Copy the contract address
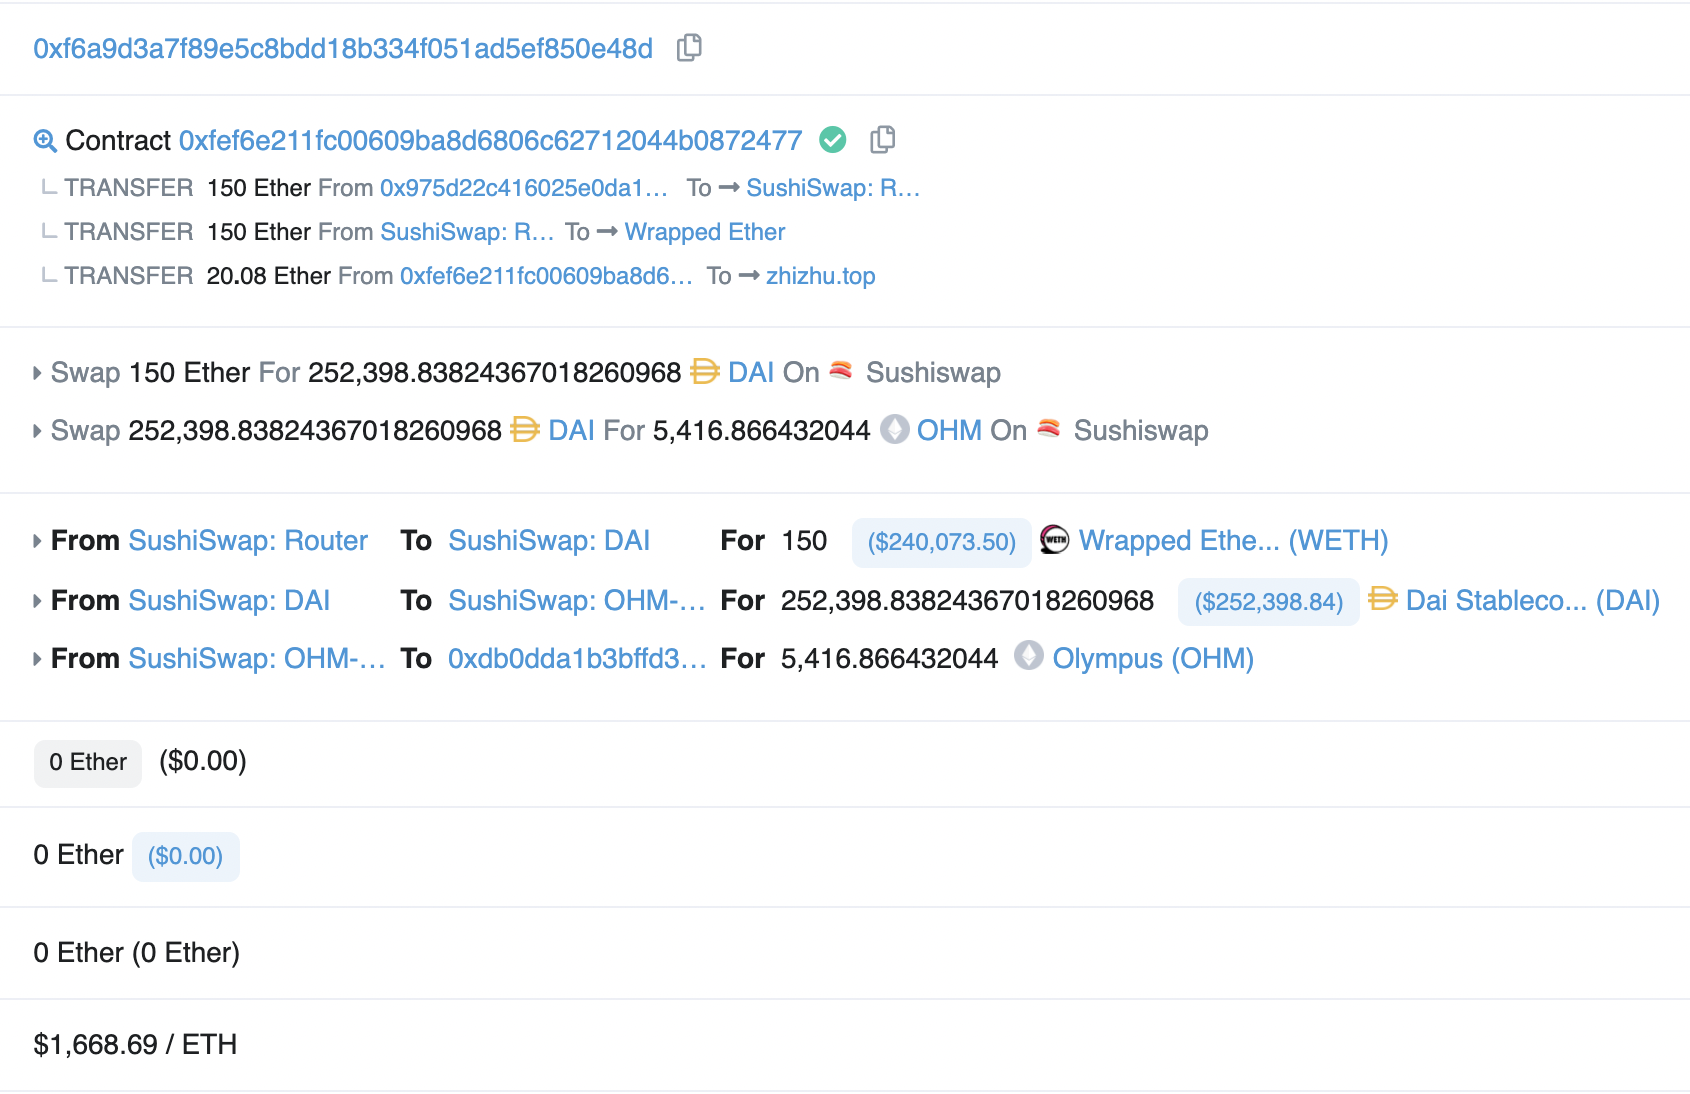This screenshot has height=1094, width=1690. (x=882, y=140)
